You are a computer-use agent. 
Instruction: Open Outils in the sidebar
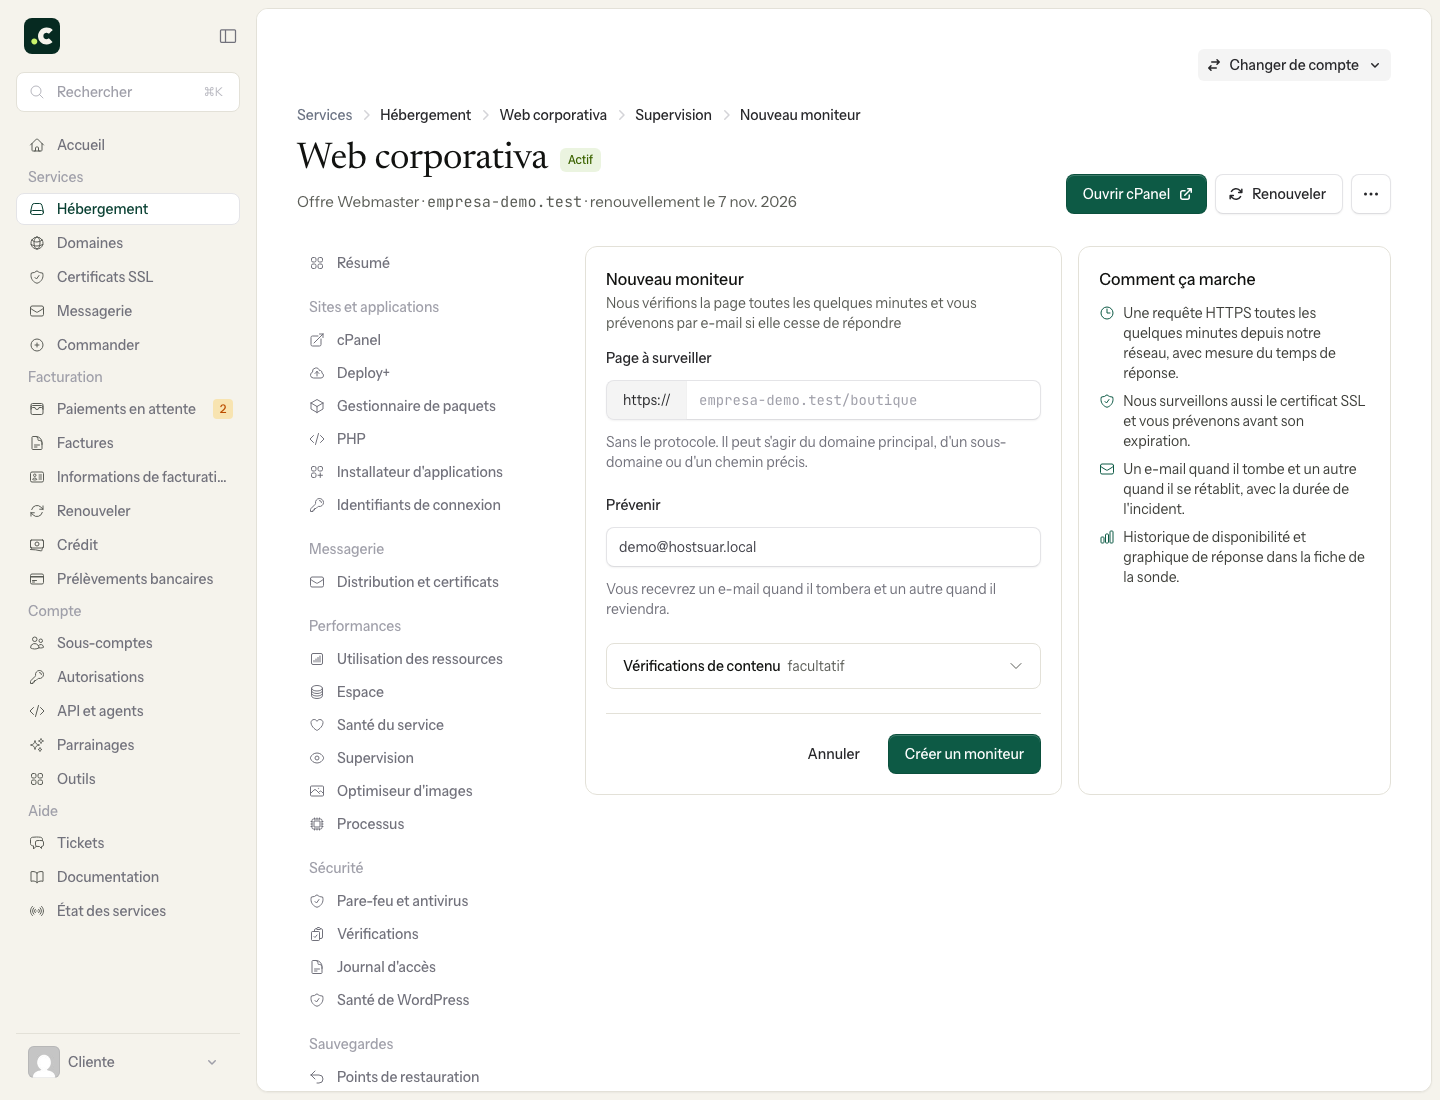click(x=128, y=779)
